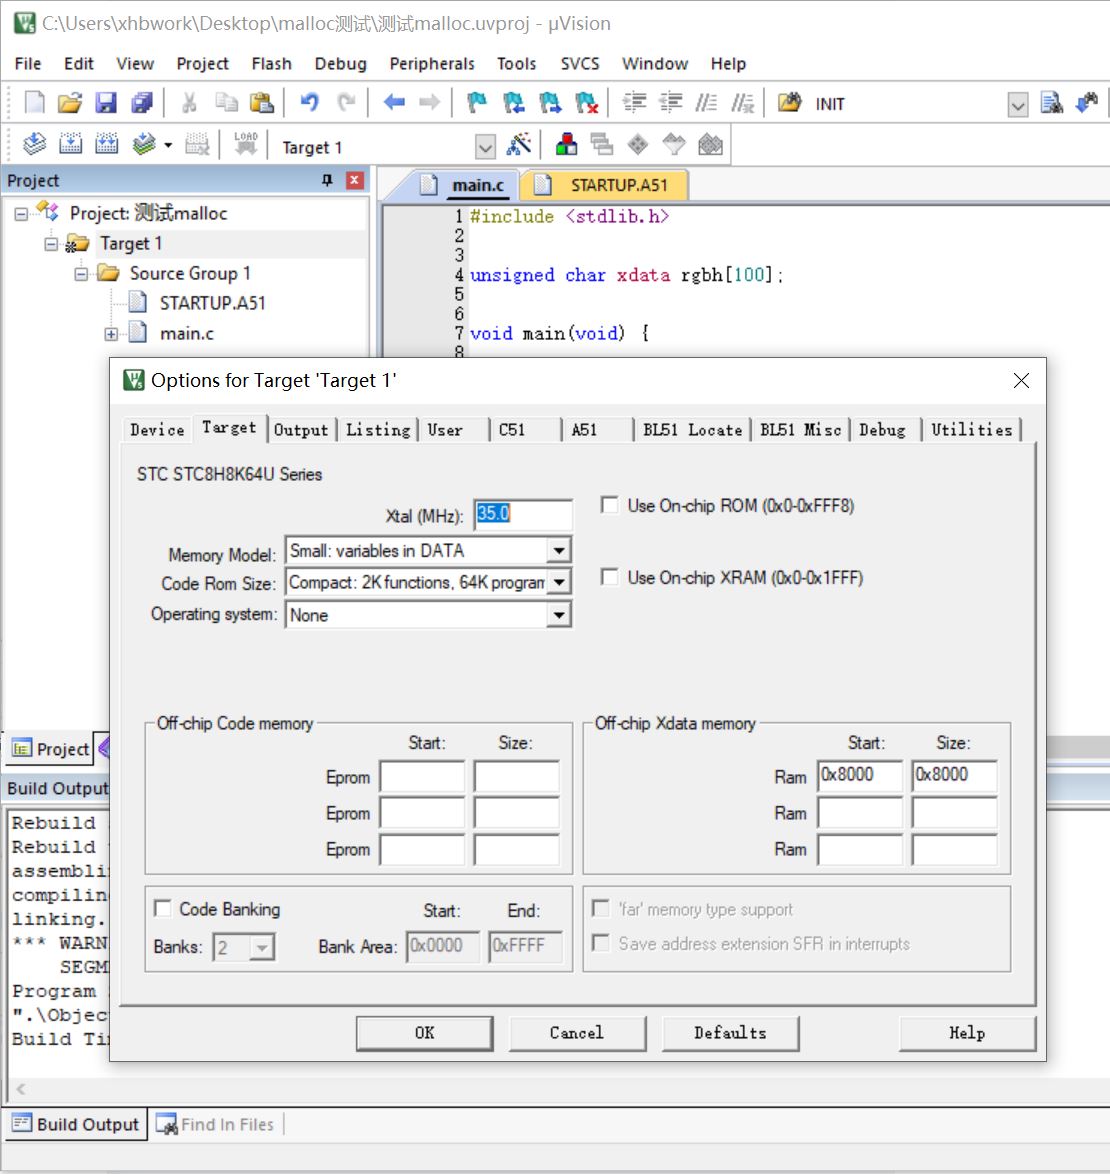
Task: Open the Target 1 selector dropdown in the toolbar
Action: [x=485, y=147]
